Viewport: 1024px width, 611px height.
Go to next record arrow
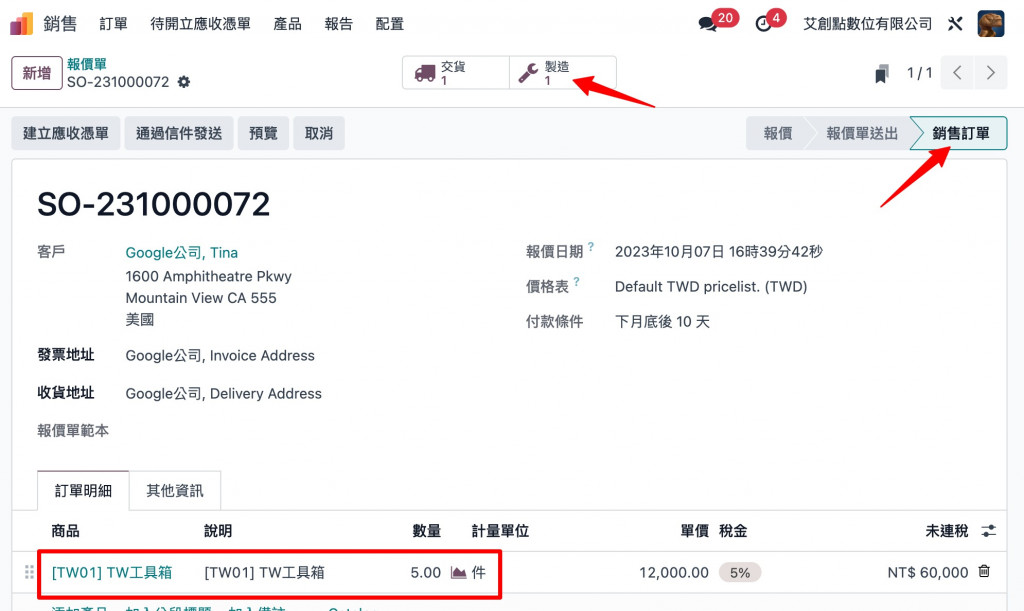(991, 72)
